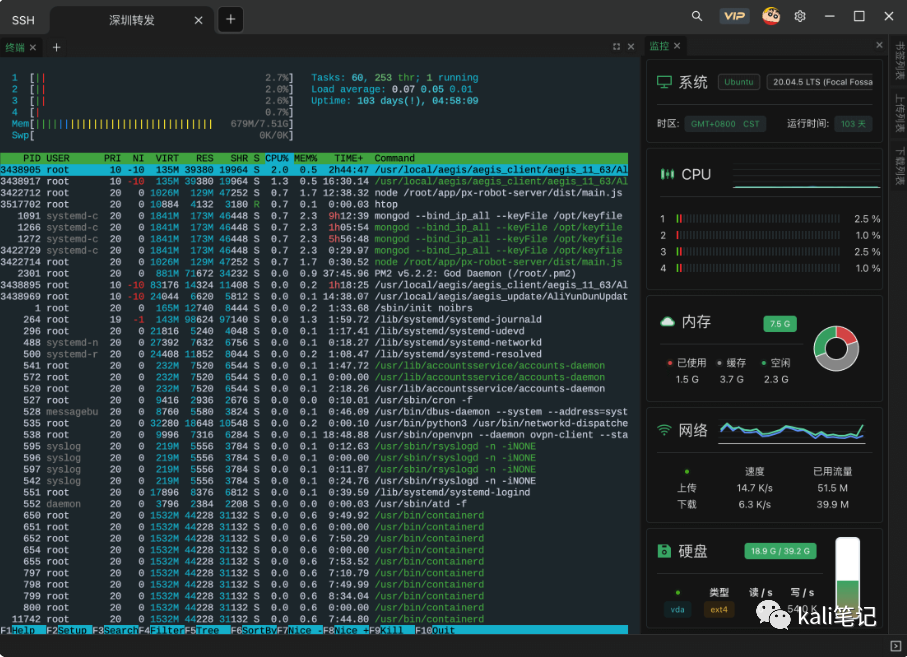Open the 下载列表 download list sidebar tab
Screen dimensions: 907x657
(899, 166)
